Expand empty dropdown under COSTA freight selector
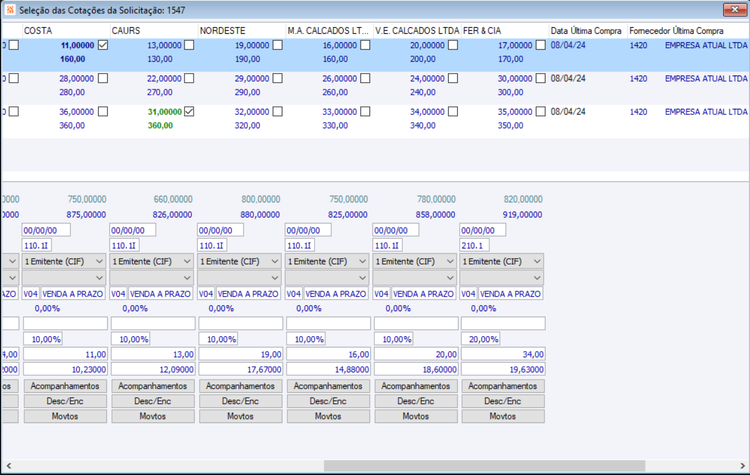The image size is (750, 475). (x=64, y=277)
